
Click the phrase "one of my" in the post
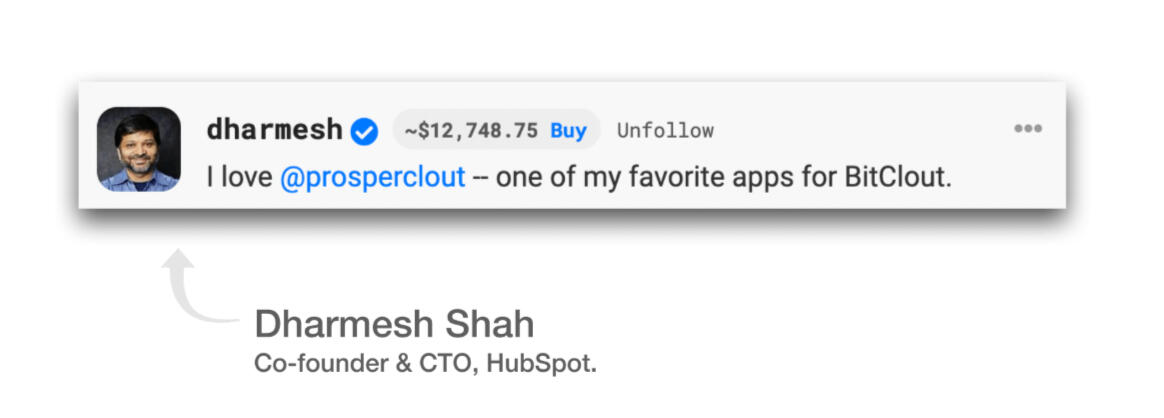540,177
